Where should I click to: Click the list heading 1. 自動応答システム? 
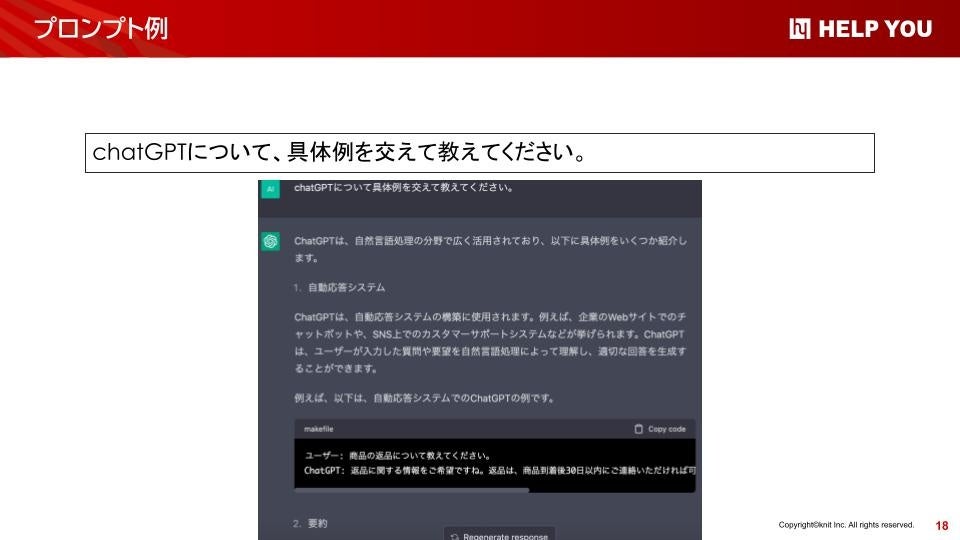[340, 287]
